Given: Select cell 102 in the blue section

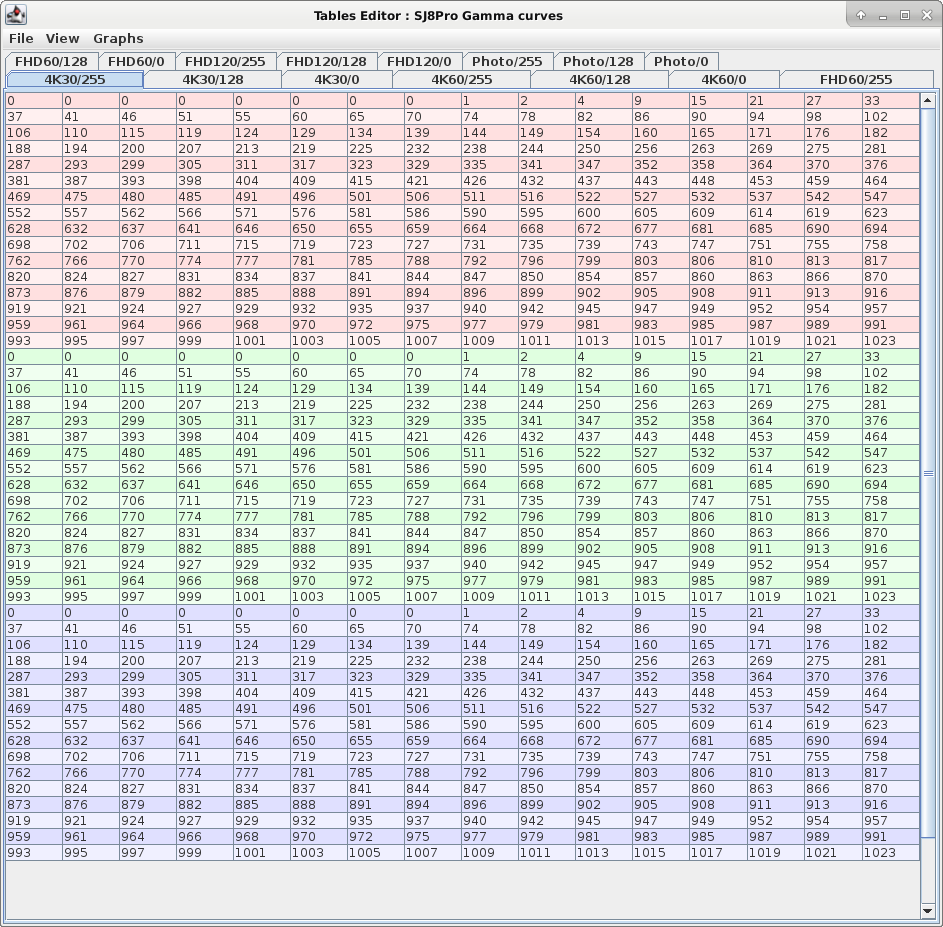Looking at the screenshot, I should [x=891, y=629].
